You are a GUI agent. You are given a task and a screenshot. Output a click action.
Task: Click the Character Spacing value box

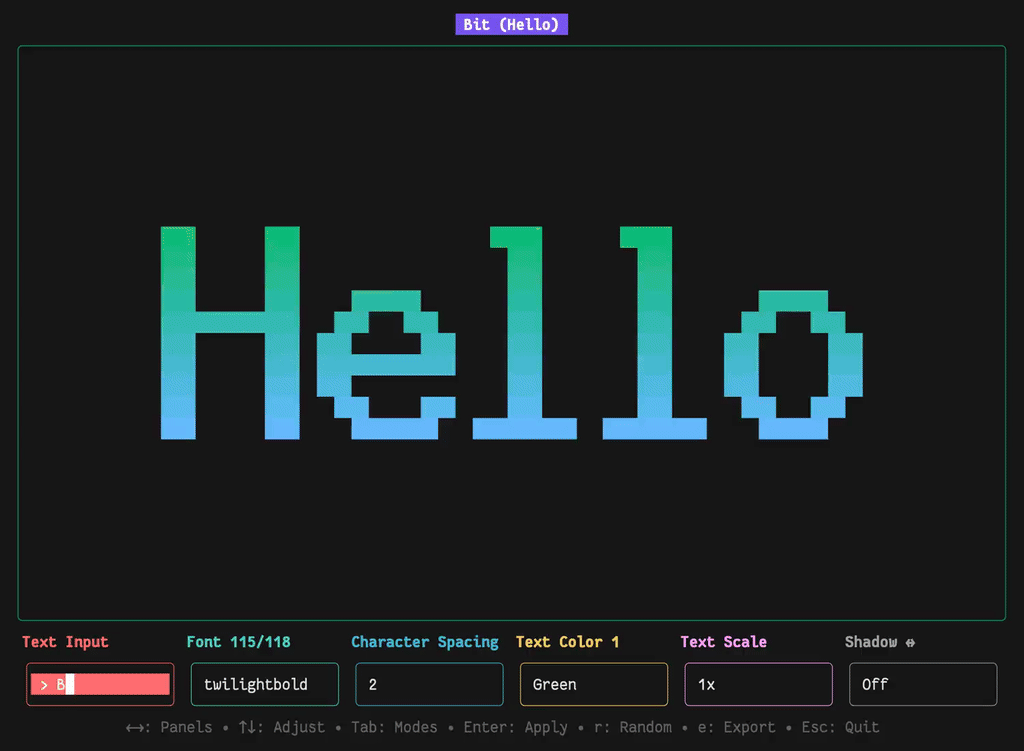(428, 684)
